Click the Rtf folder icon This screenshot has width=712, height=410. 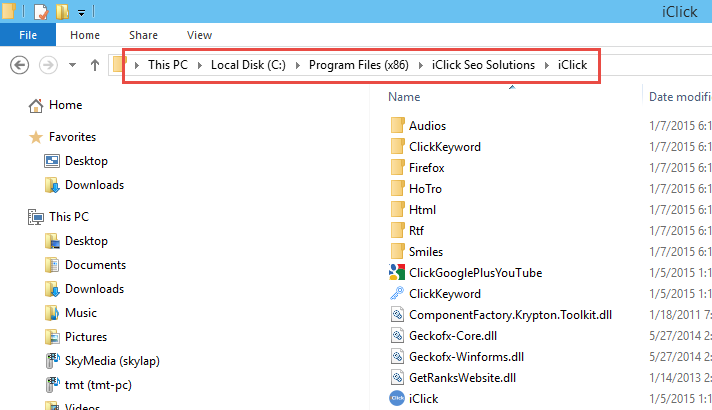pos(397,230)
